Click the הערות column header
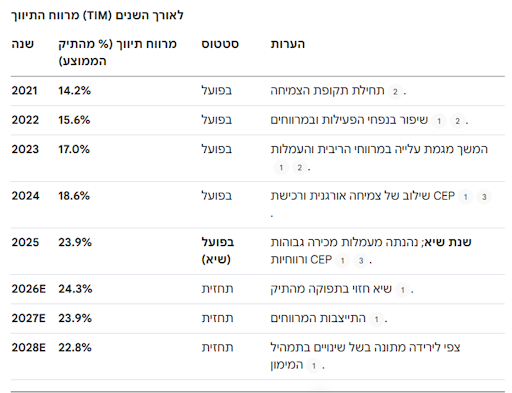512x393 pixels. coord(288,44)
